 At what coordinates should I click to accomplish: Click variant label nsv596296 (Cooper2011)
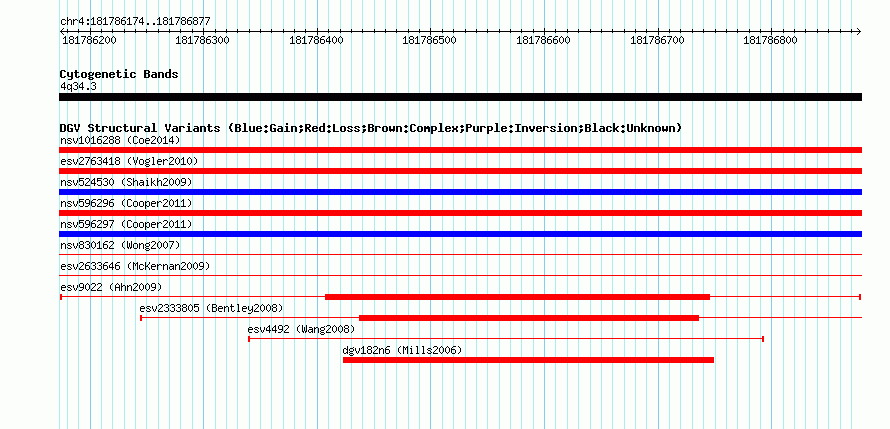[126, 203]
